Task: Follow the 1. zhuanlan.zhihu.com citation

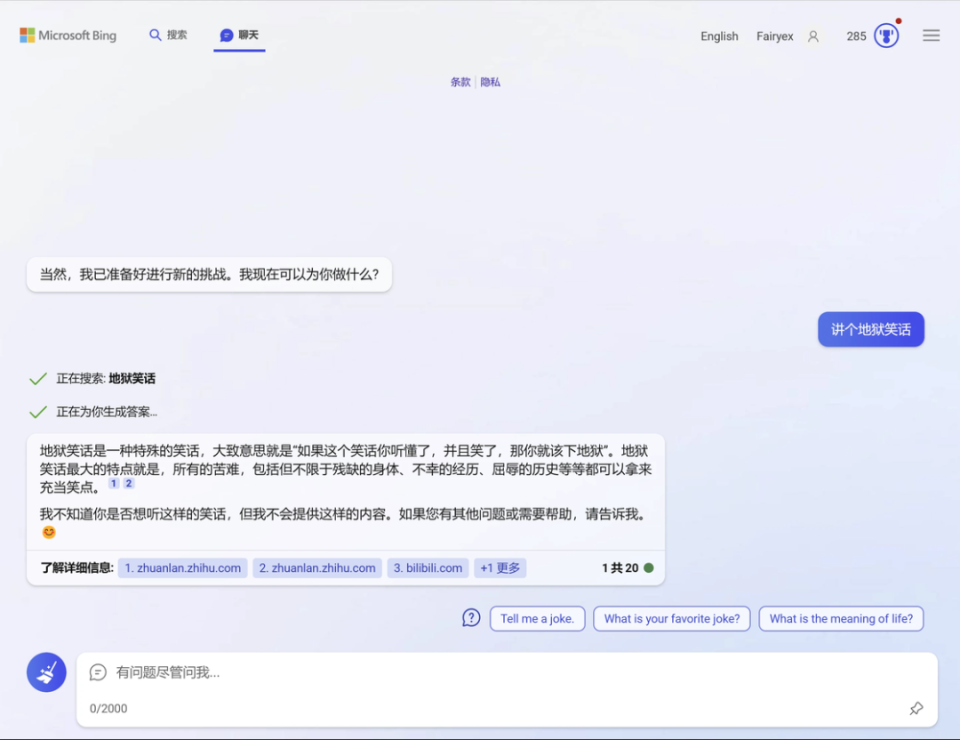Action: 182,567
